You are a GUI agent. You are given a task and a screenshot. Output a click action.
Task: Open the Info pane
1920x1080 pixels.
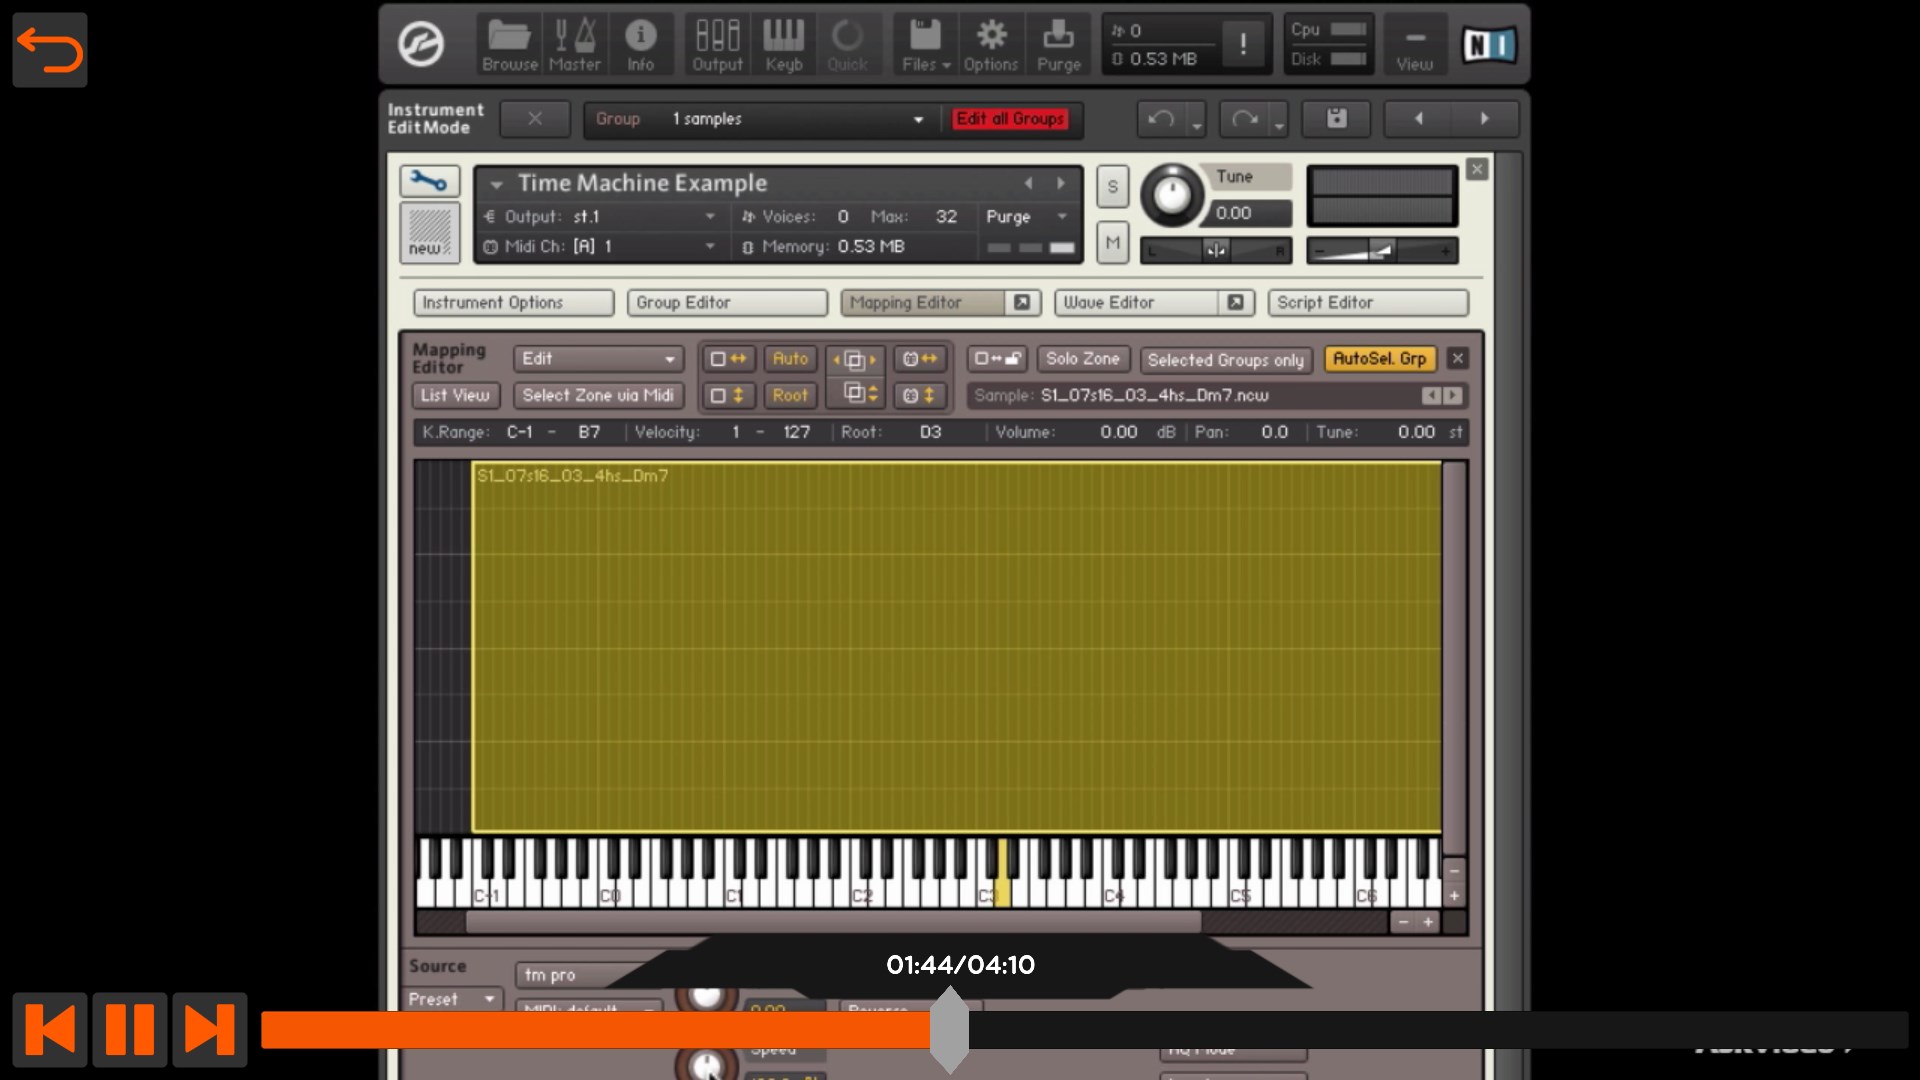click(x=641, y=44)
